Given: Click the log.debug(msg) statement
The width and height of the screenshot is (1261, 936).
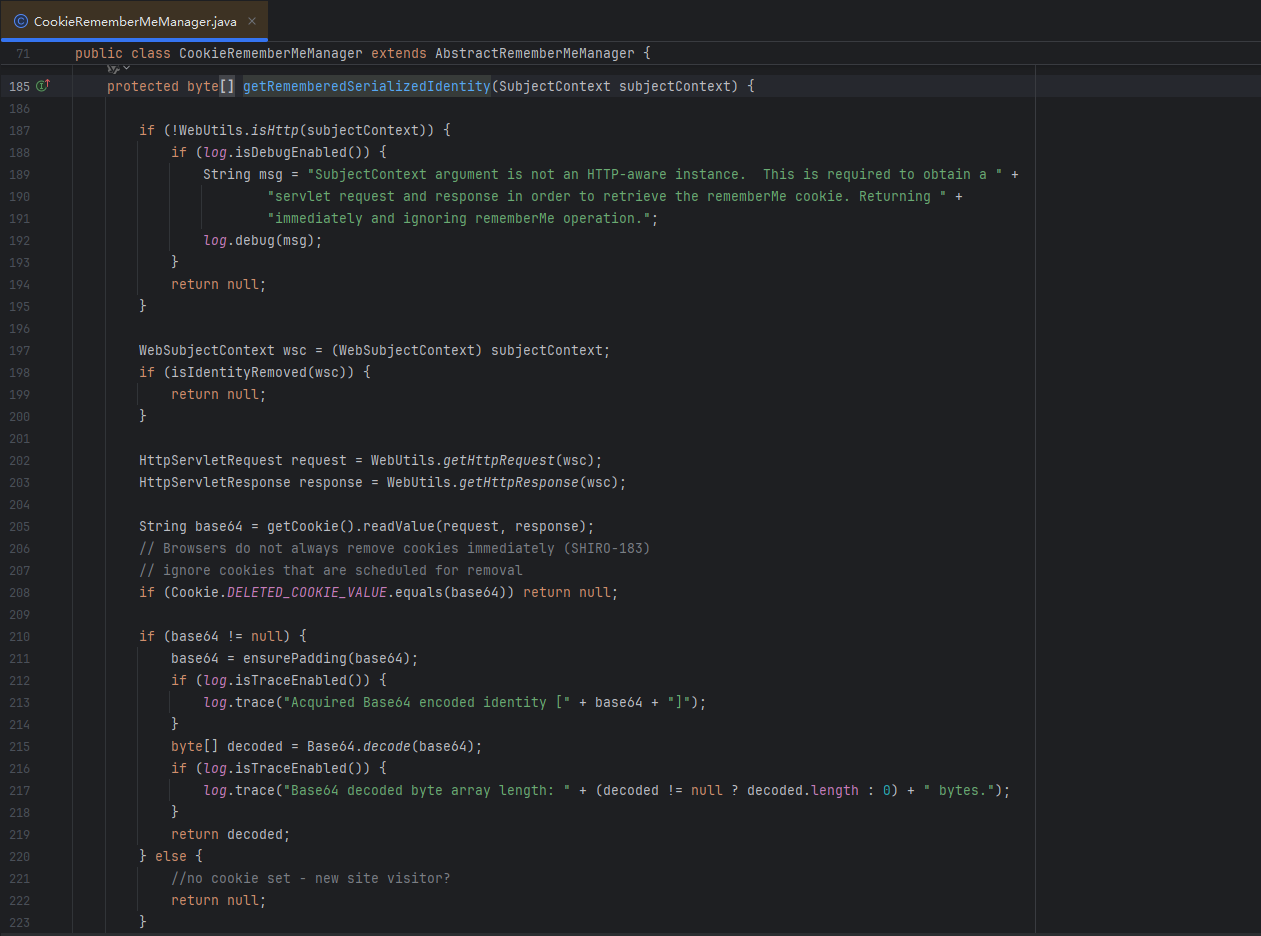Looking at the screenshot, I should pos(262,240).
